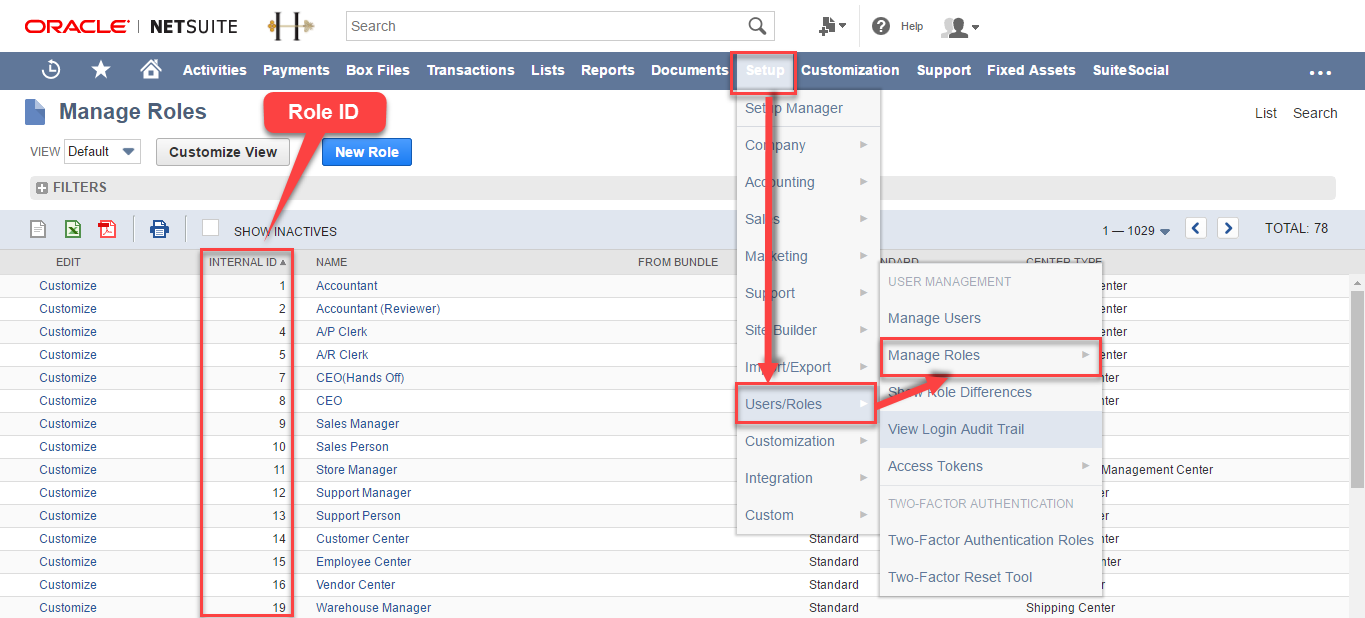This screenshot has width=1365, height=618.
Task: Open the recent records clock icon
Action: coord(51,70)
